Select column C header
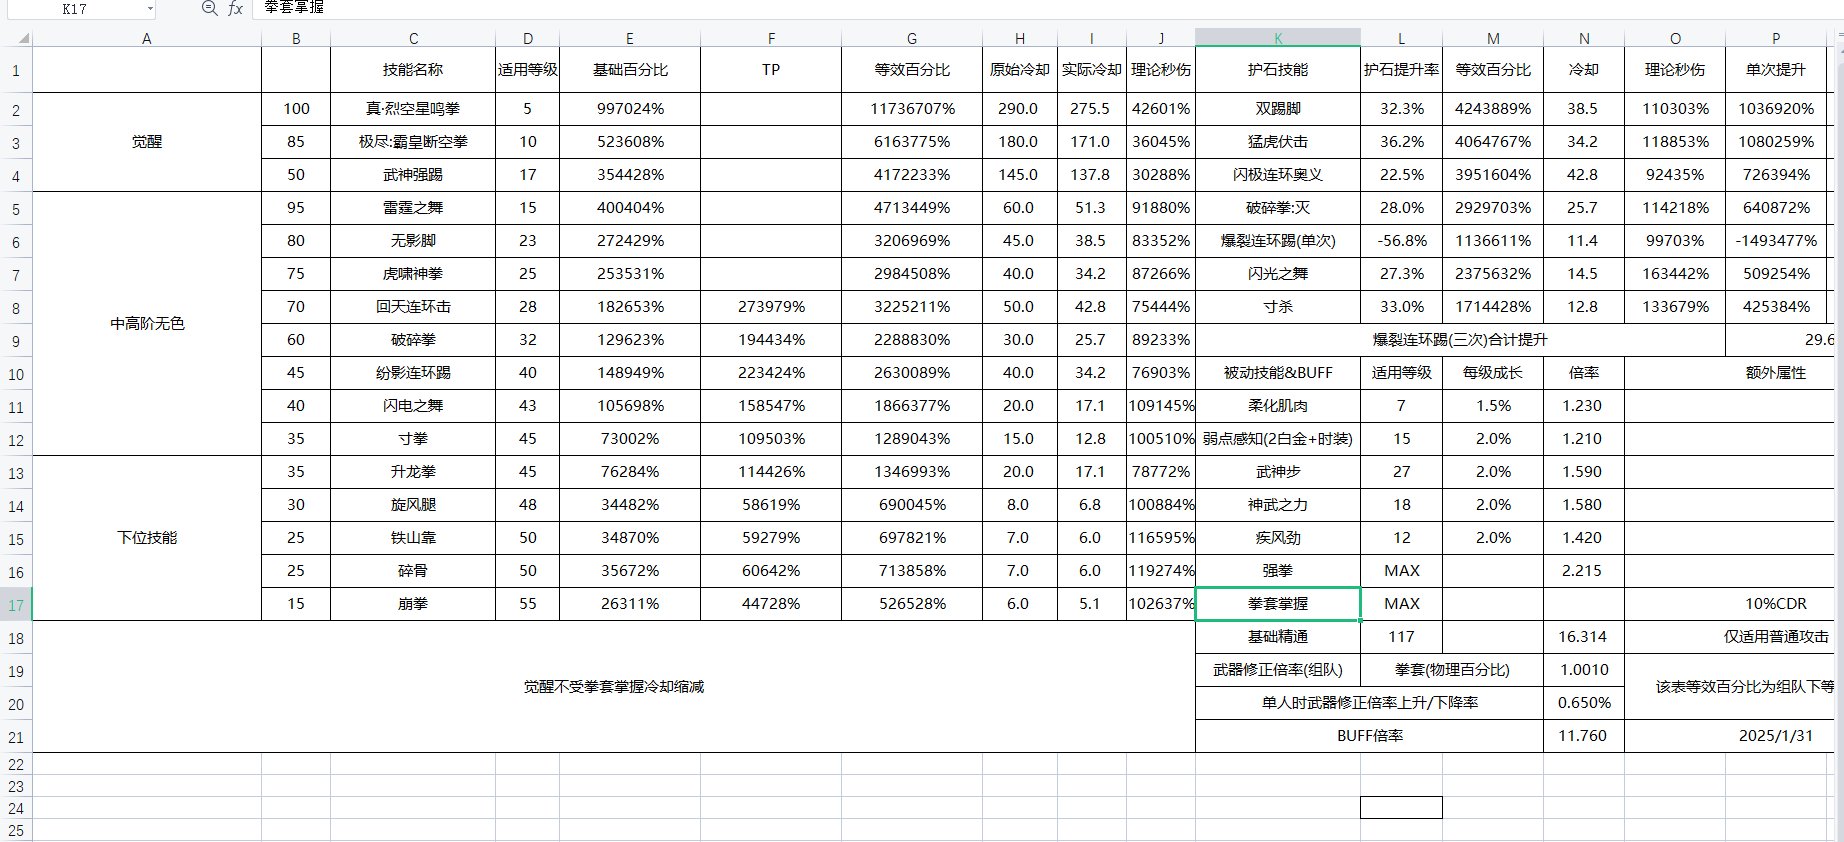The width and height of the screenshot is (1844, 842). point(413,39)
